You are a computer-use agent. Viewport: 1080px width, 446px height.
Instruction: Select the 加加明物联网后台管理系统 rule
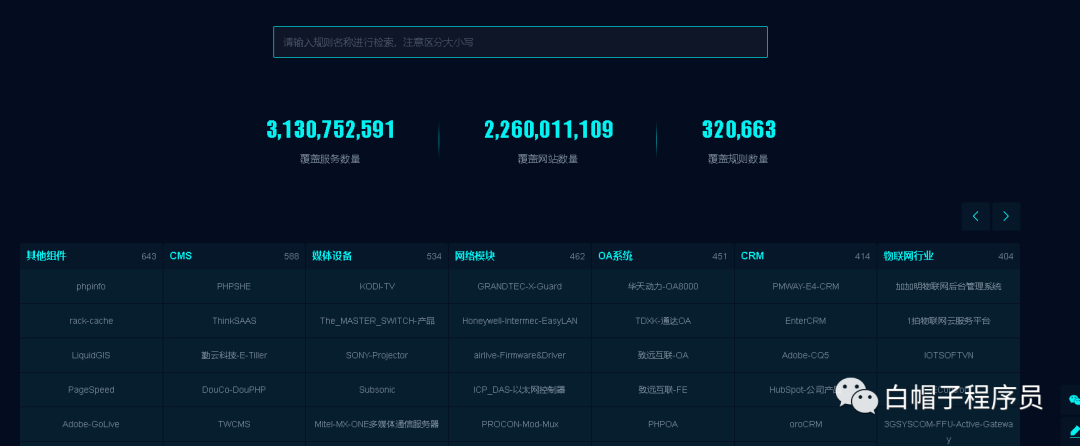(948, 286)
